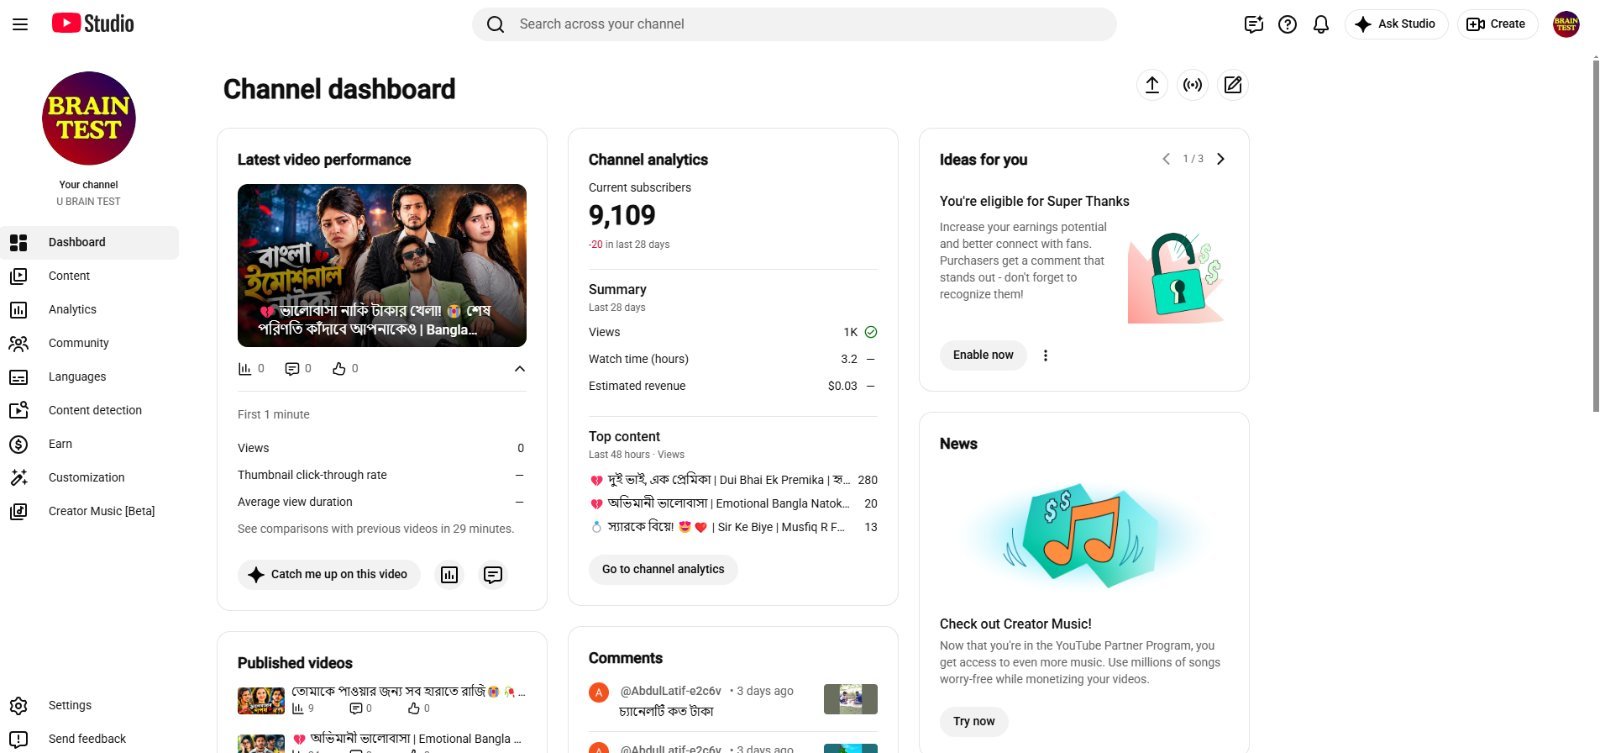Click the Views row in Summary
Screen dimensions: 1600x753
pyautogui.click(x=733, y=332)
